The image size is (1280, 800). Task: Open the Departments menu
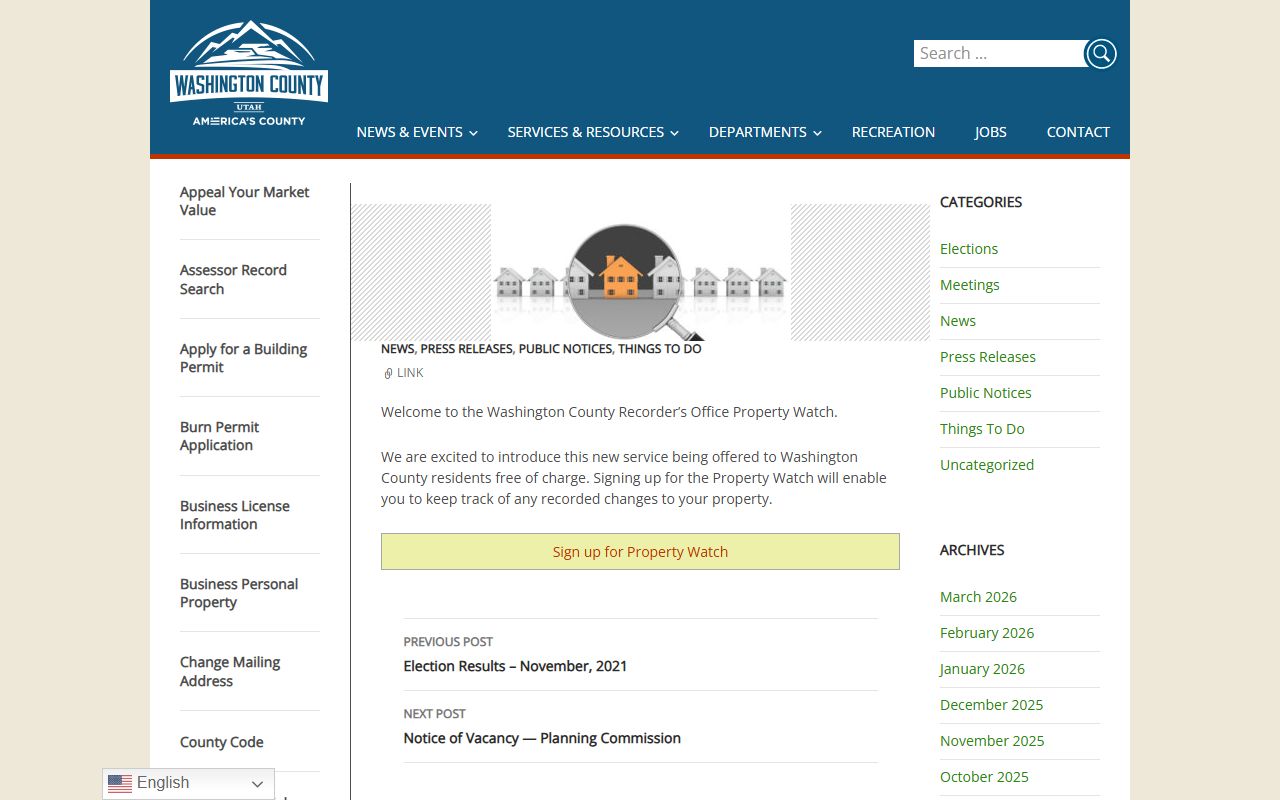pos(757,132)
